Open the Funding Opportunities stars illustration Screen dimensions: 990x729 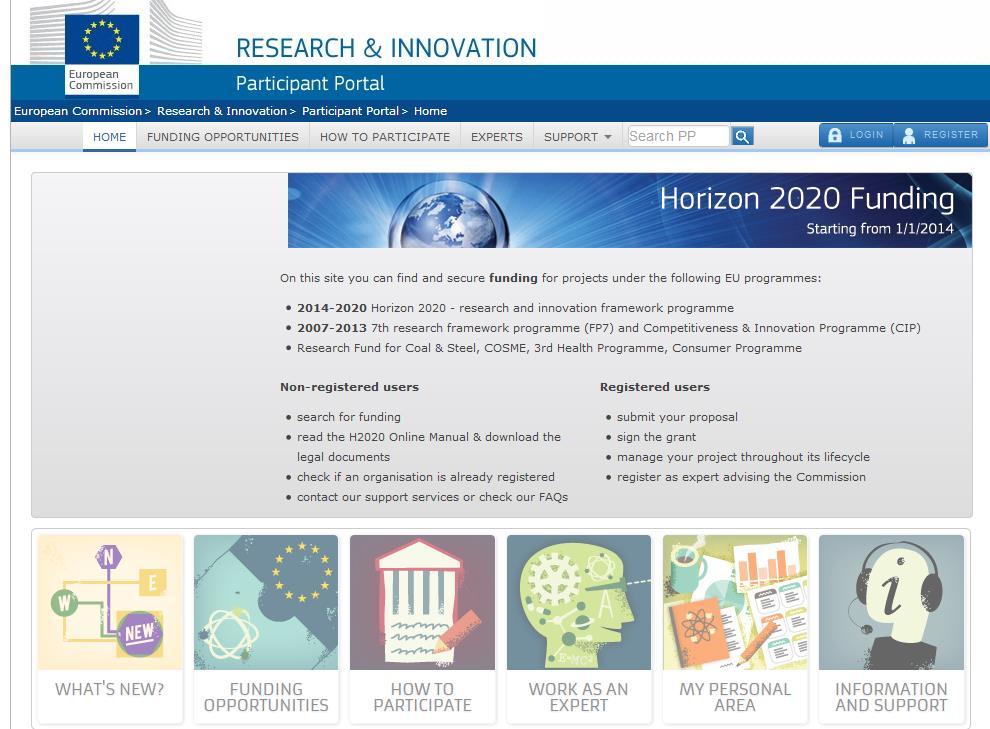pos(266,602)
